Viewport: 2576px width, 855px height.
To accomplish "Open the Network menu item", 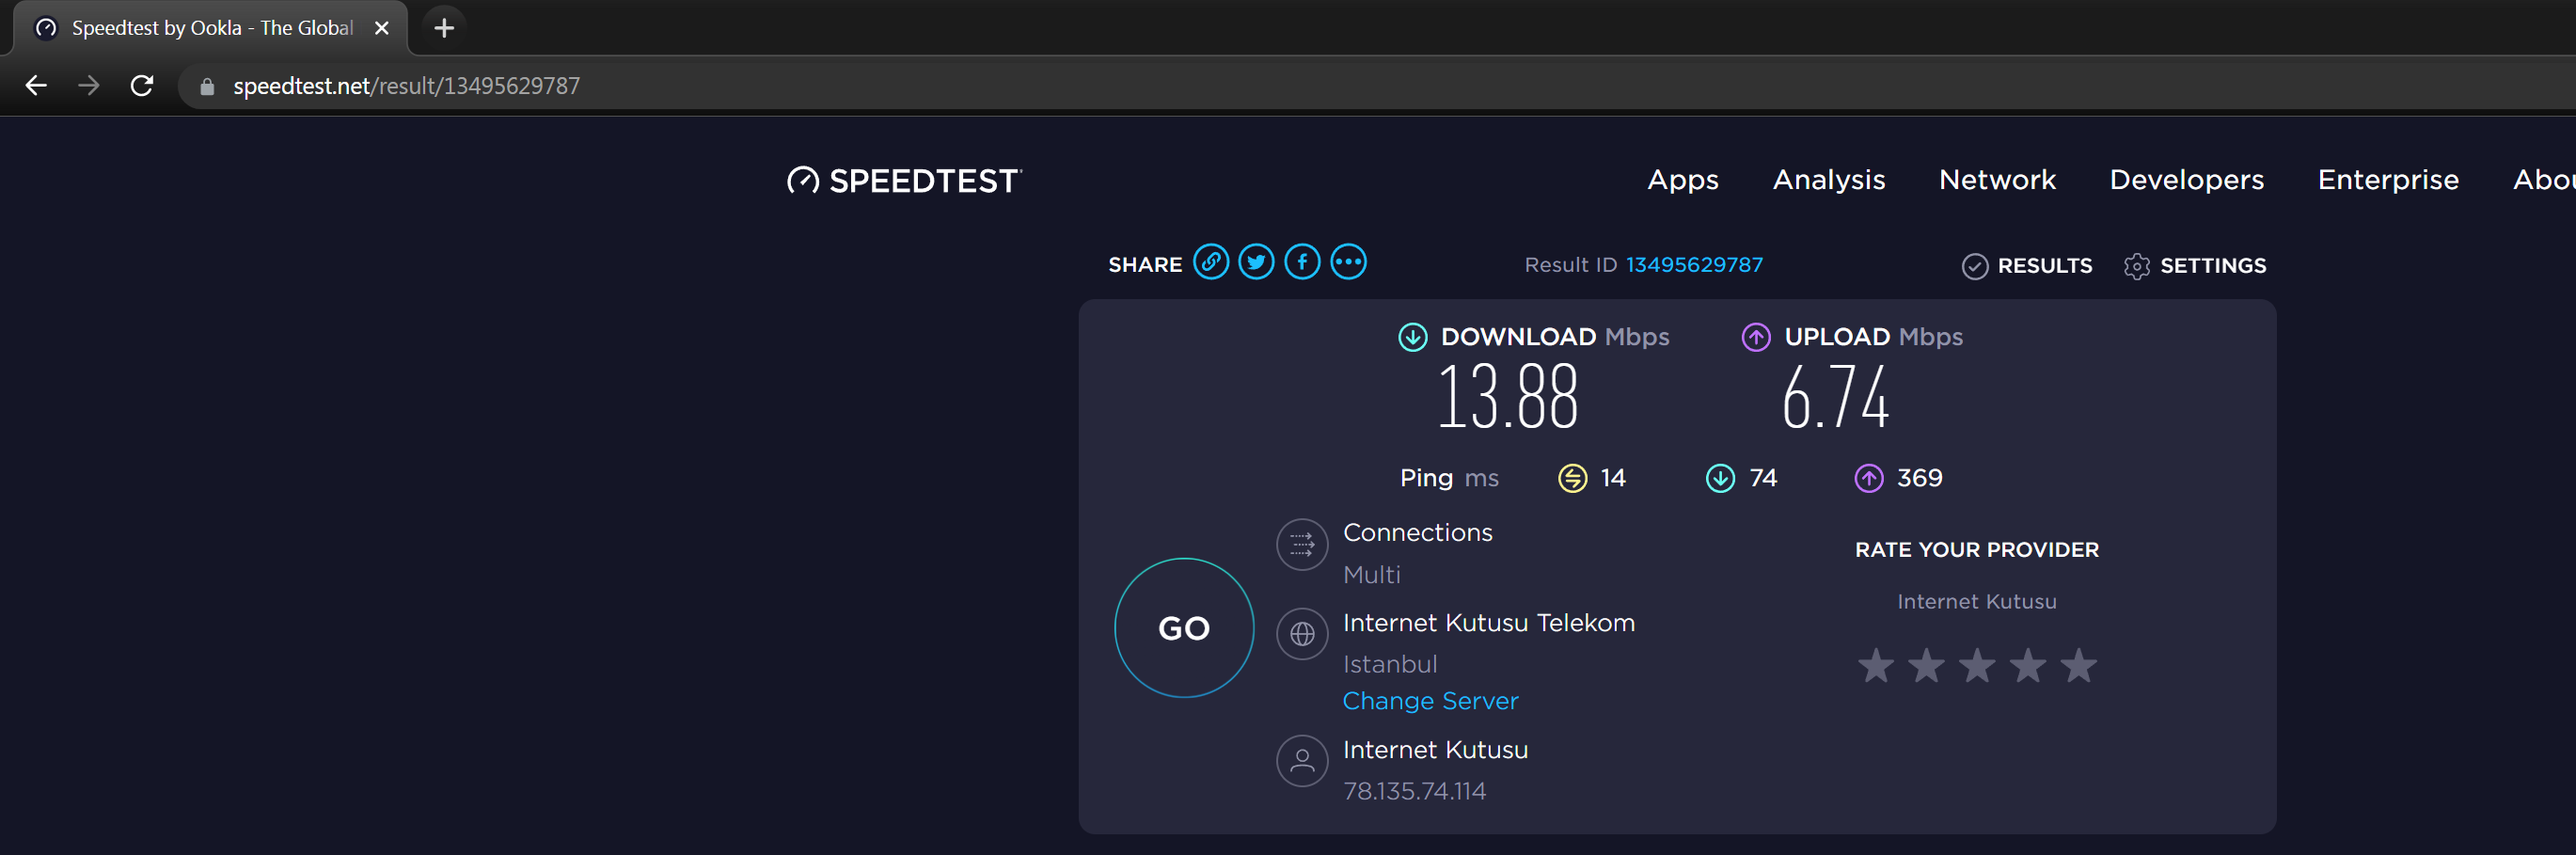I will (1997, 180).
